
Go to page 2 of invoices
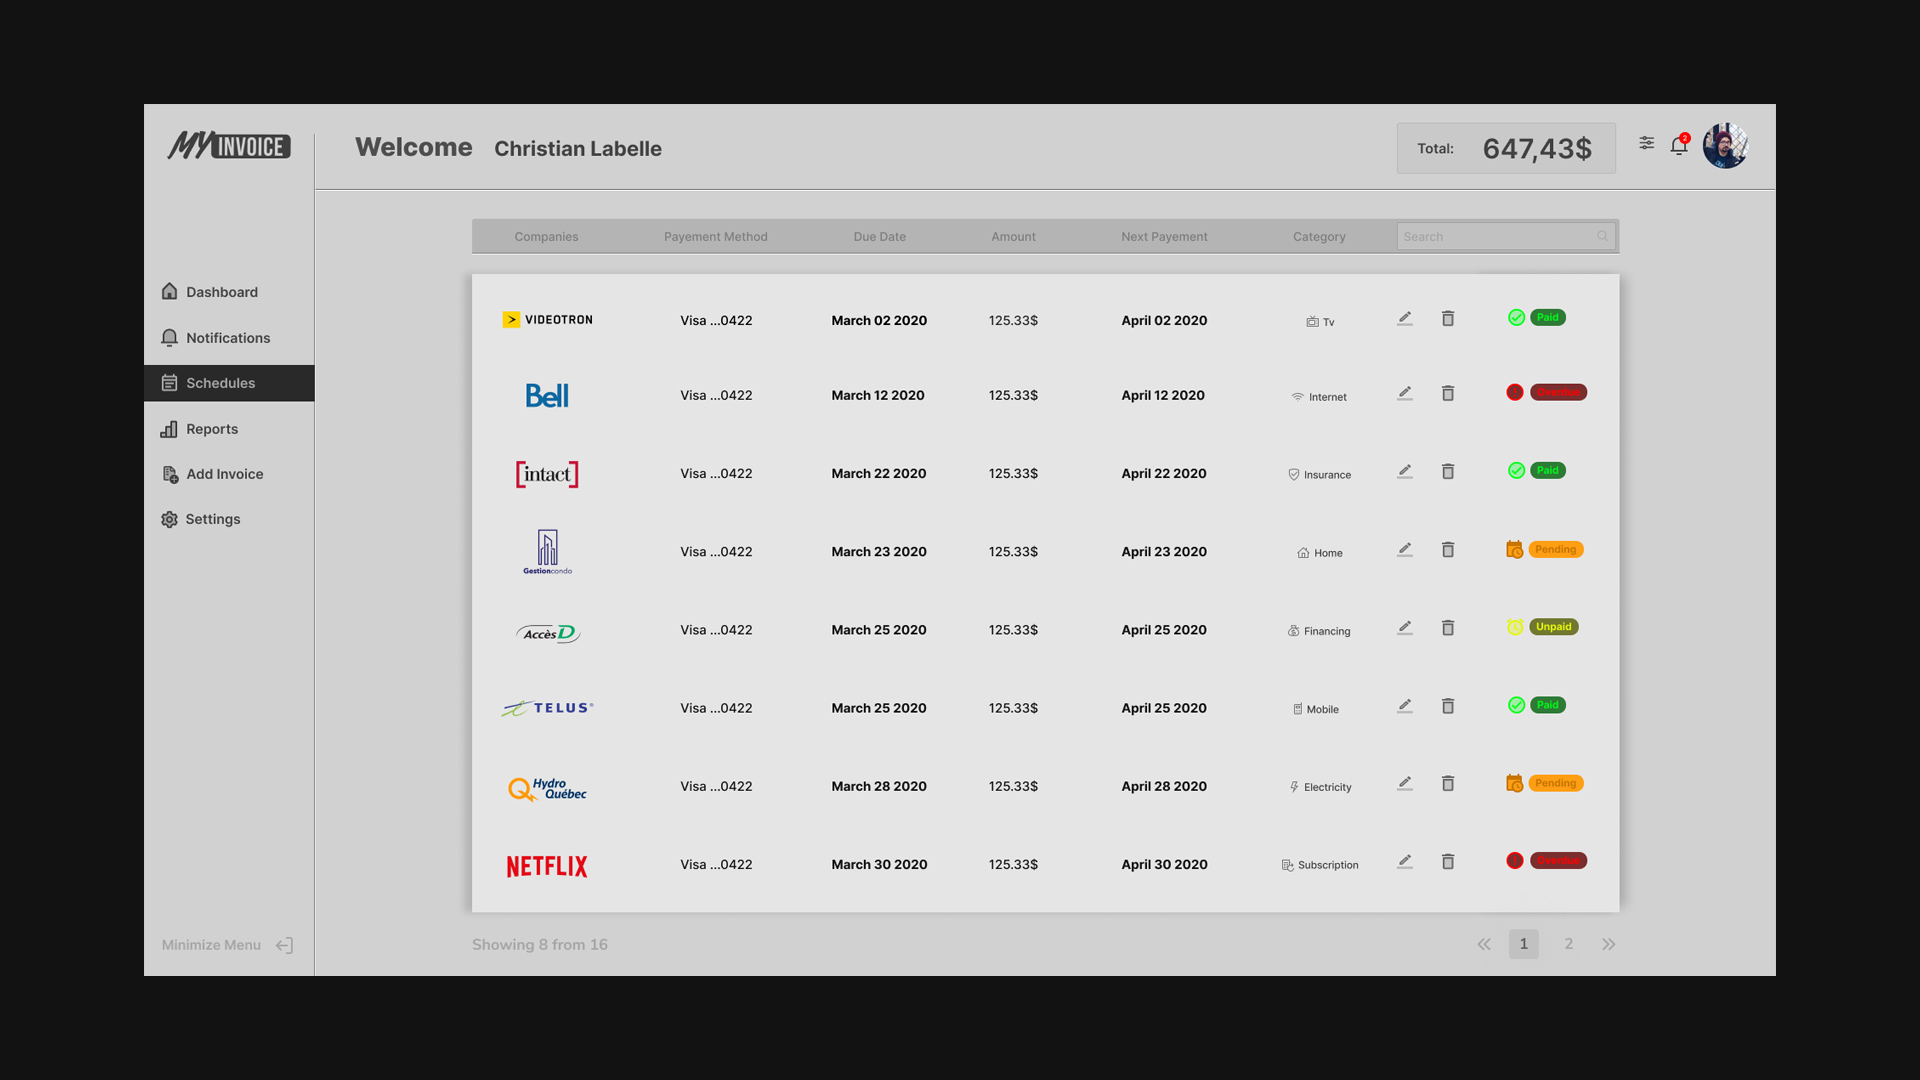[1569, 944]
